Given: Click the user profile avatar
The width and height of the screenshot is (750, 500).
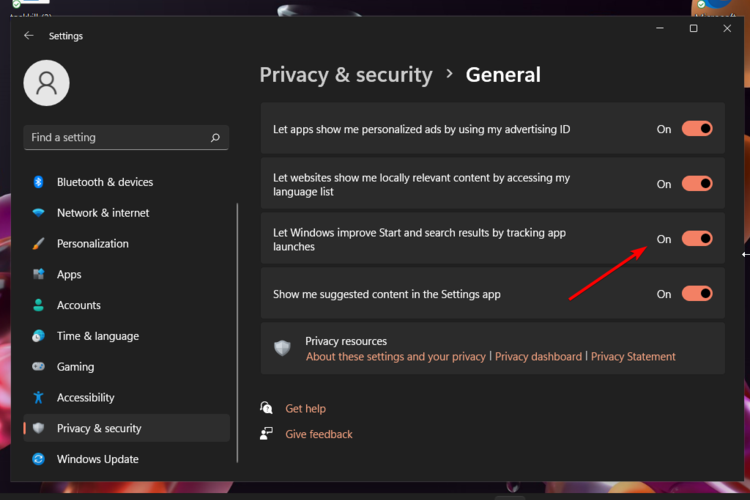Looking at the screenshot, I should pyautogui.click(x=46, y=83).
